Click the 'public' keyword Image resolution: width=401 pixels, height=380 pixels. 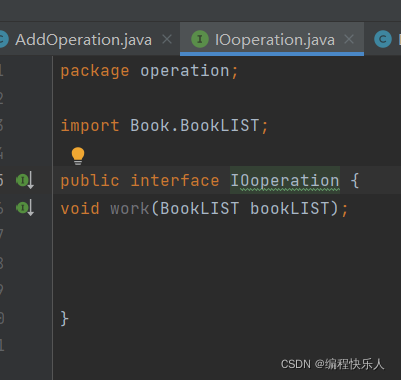pos(90,181)
